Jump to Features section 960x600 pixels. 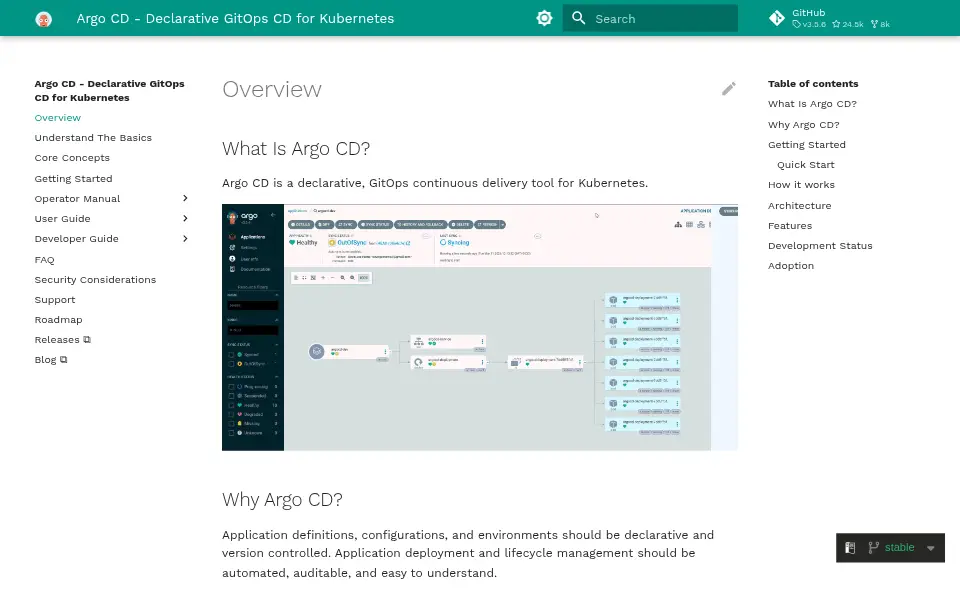[x=790, y=226]
